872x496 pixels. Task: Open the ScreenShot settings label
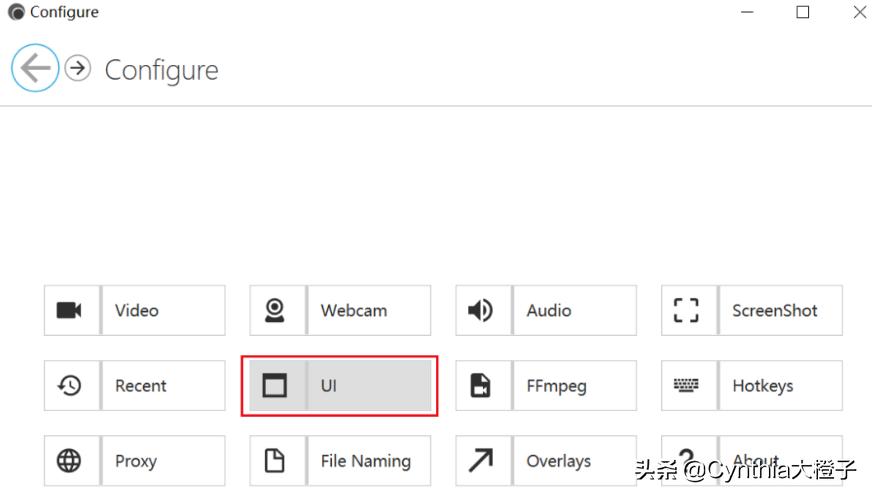click(x=774, y=311)
